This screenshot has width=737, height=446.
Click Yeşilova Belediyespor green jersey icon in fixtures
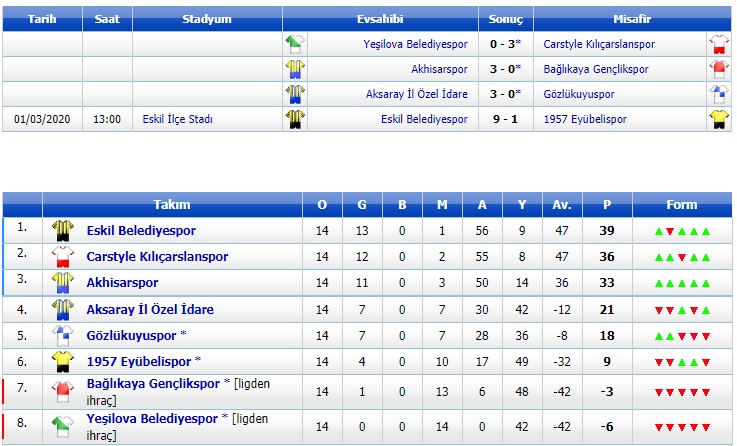[x=295, y=44]
